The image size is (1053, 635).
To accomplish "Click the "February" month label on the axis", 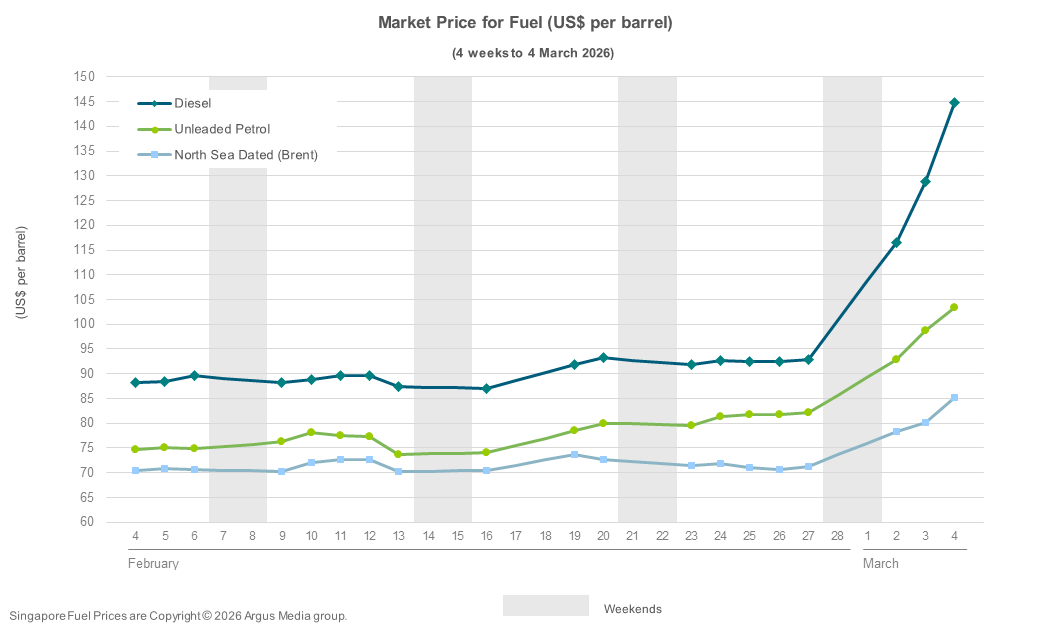I will [x=153, y=563].
